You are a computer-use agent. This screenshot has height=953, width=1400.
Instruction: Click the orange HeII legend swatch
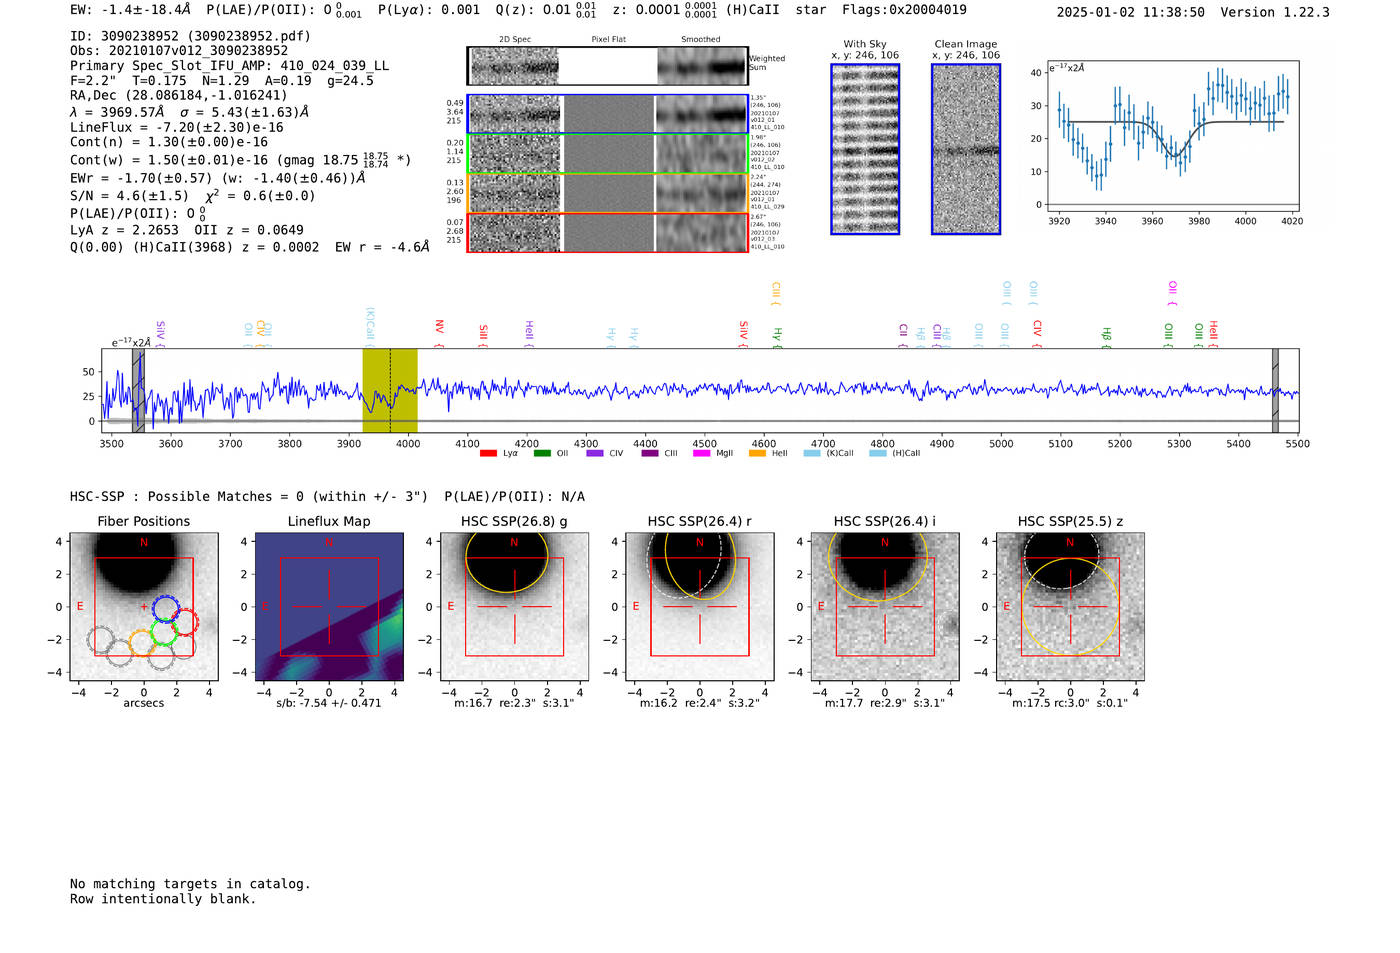[757, 454]
